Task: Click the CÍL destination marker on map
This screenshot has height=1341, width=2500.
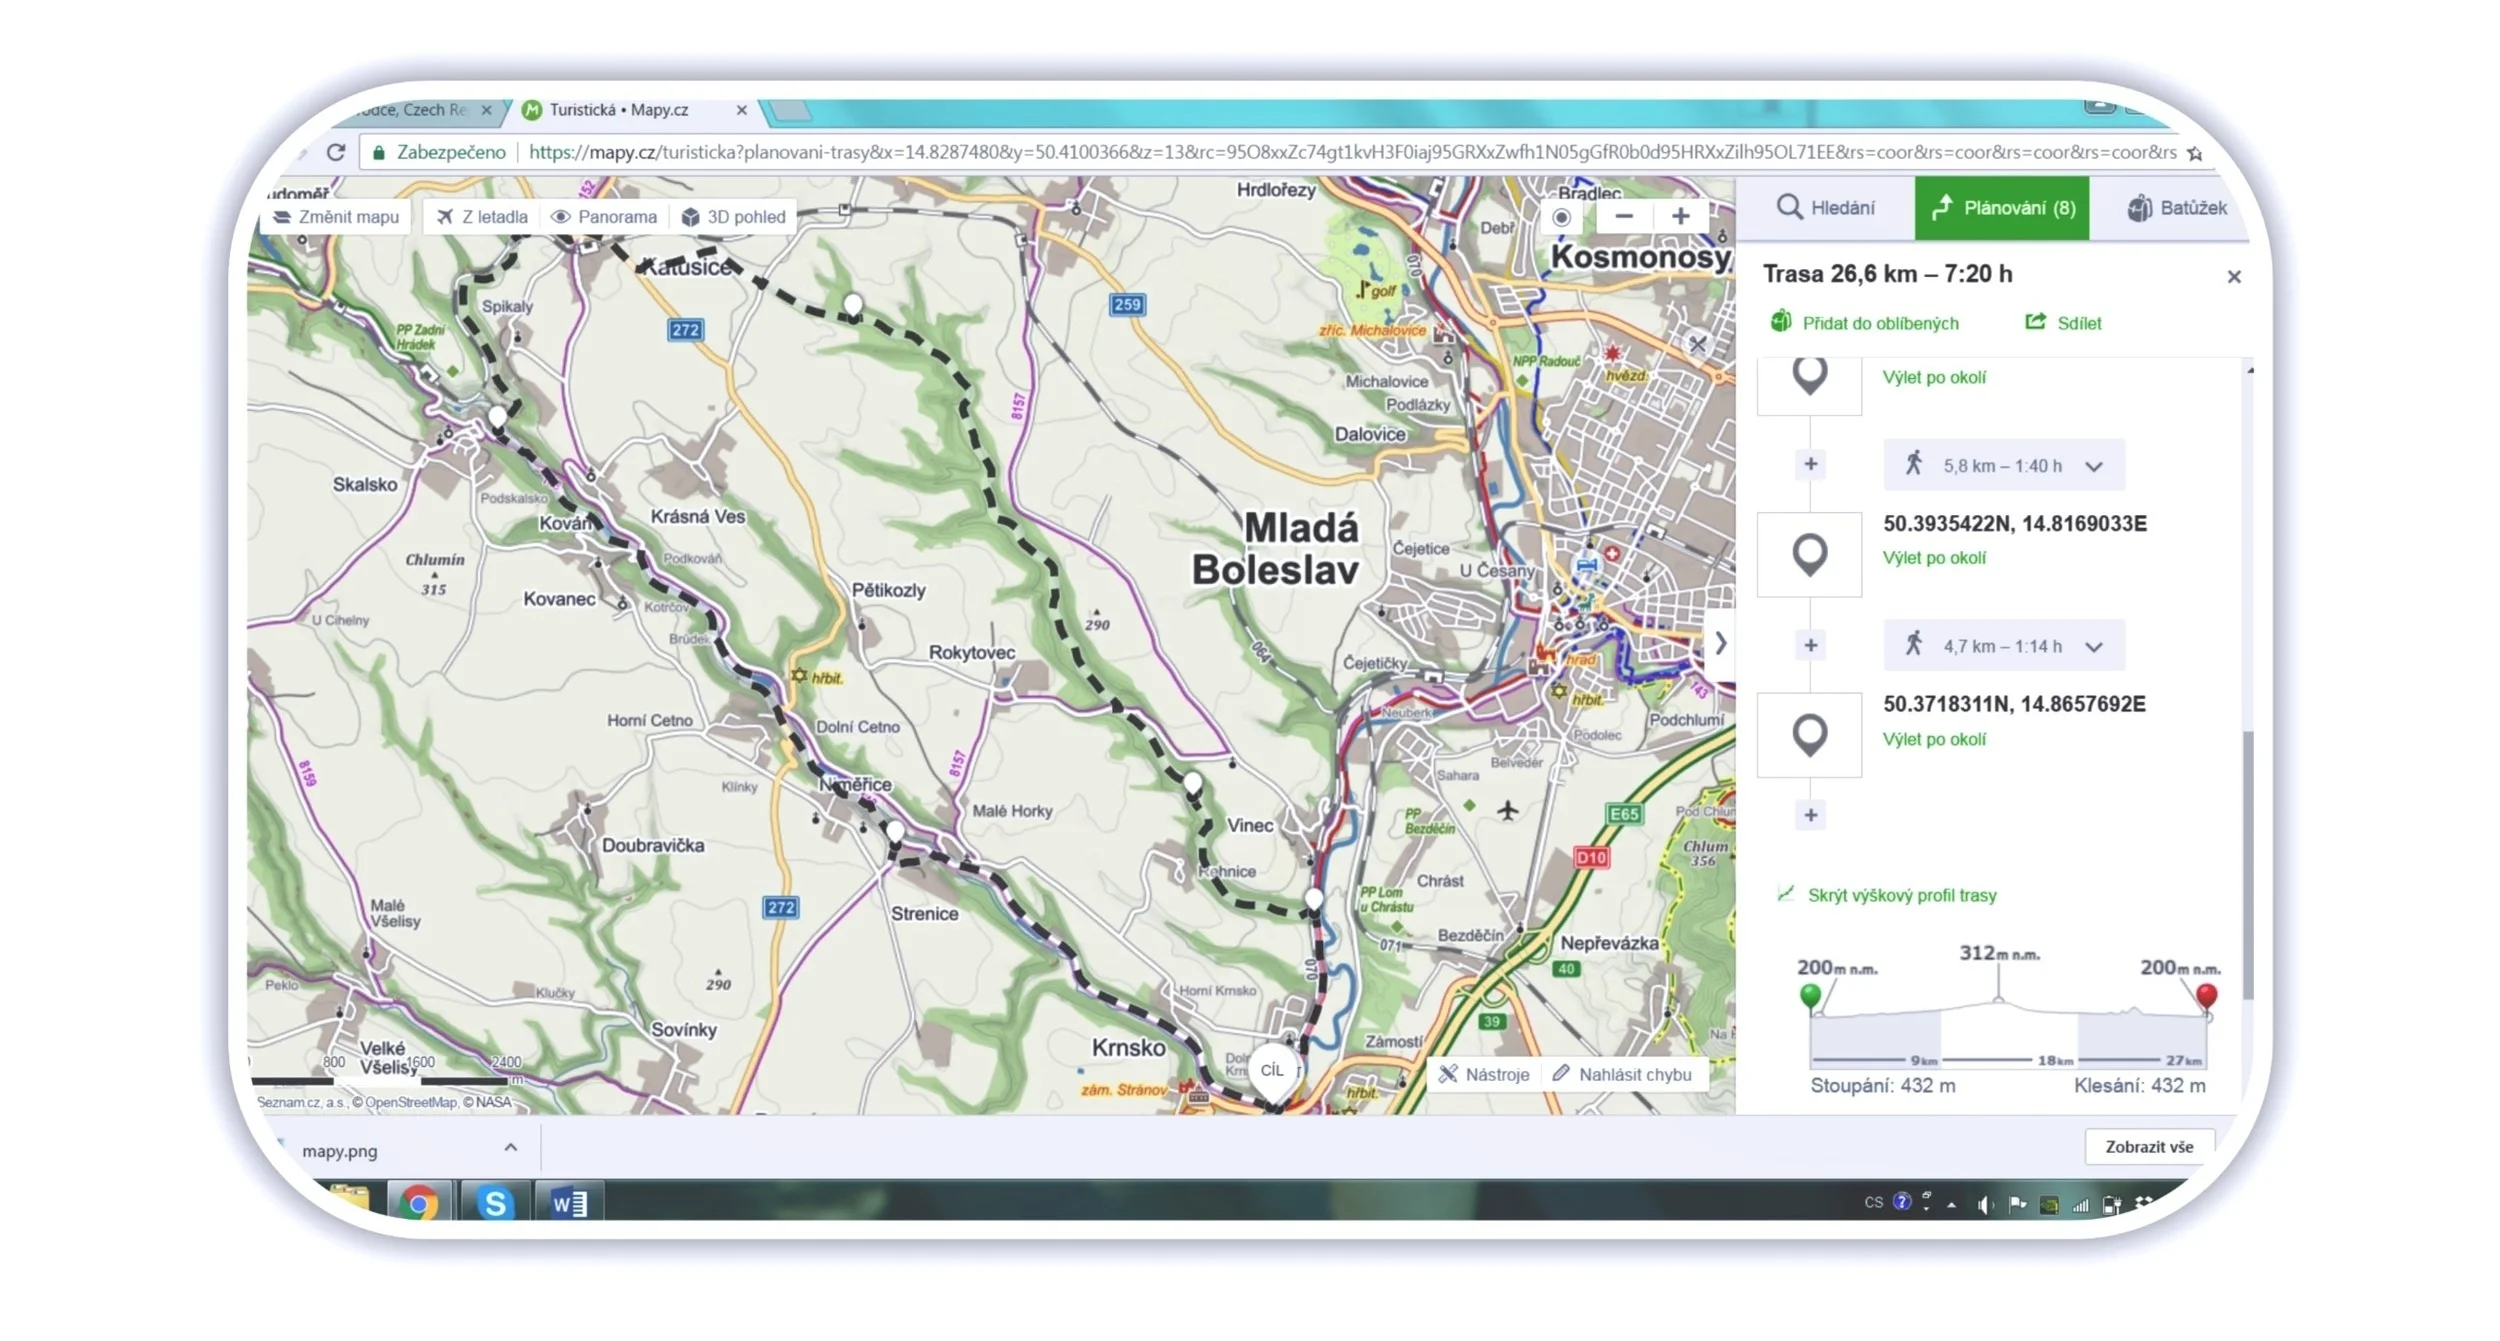Action: click(1272, 1072)
